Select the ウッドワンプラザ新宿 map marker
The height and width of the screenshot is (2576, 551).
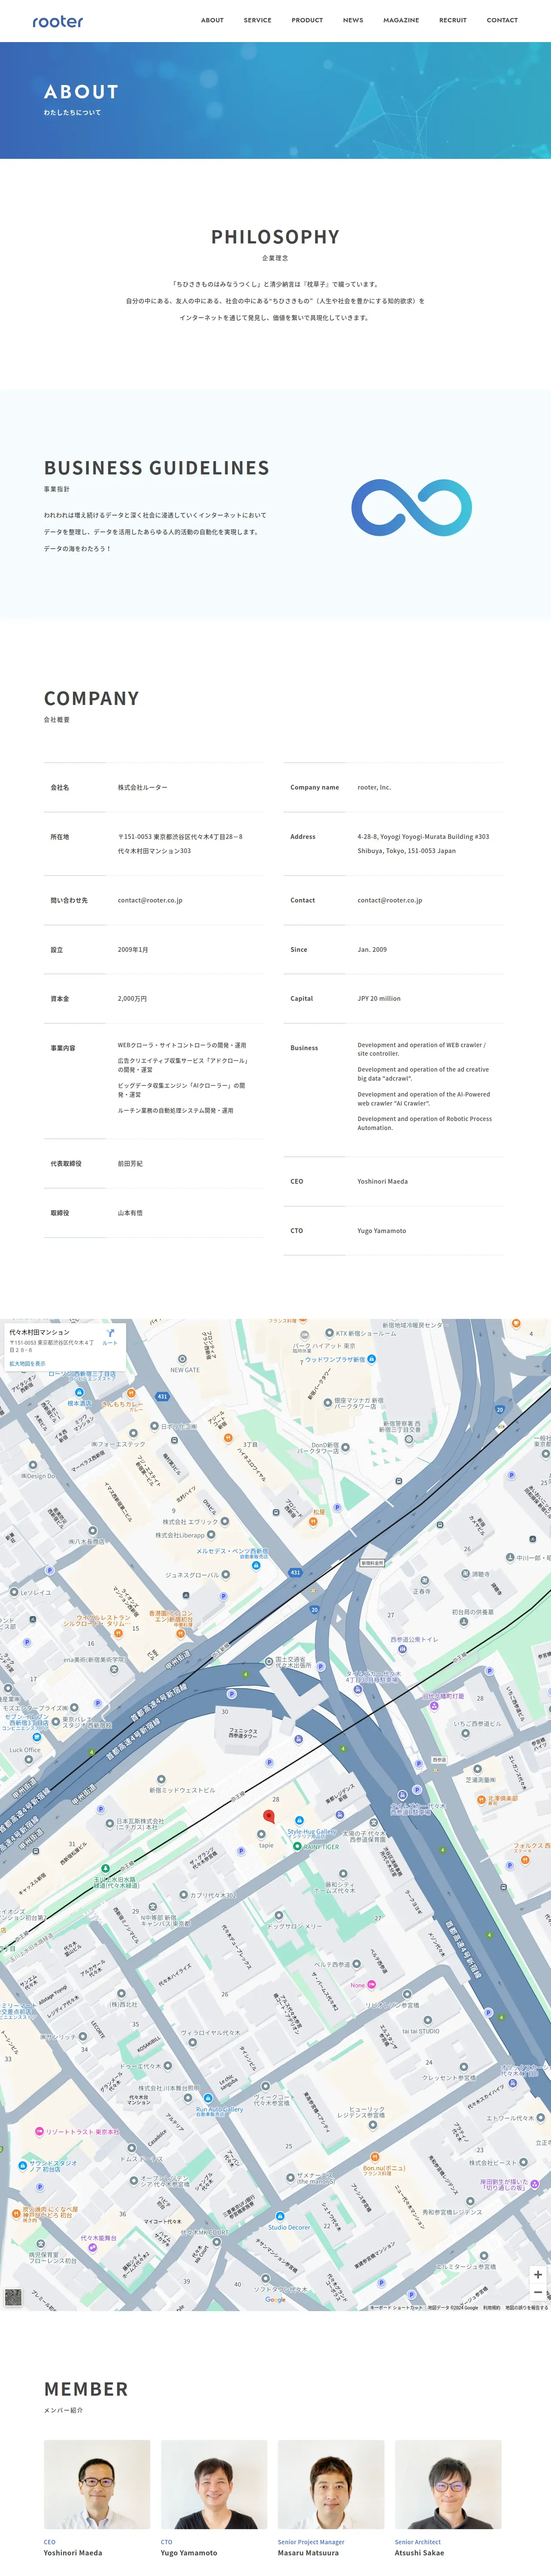tap(371, 1359)
